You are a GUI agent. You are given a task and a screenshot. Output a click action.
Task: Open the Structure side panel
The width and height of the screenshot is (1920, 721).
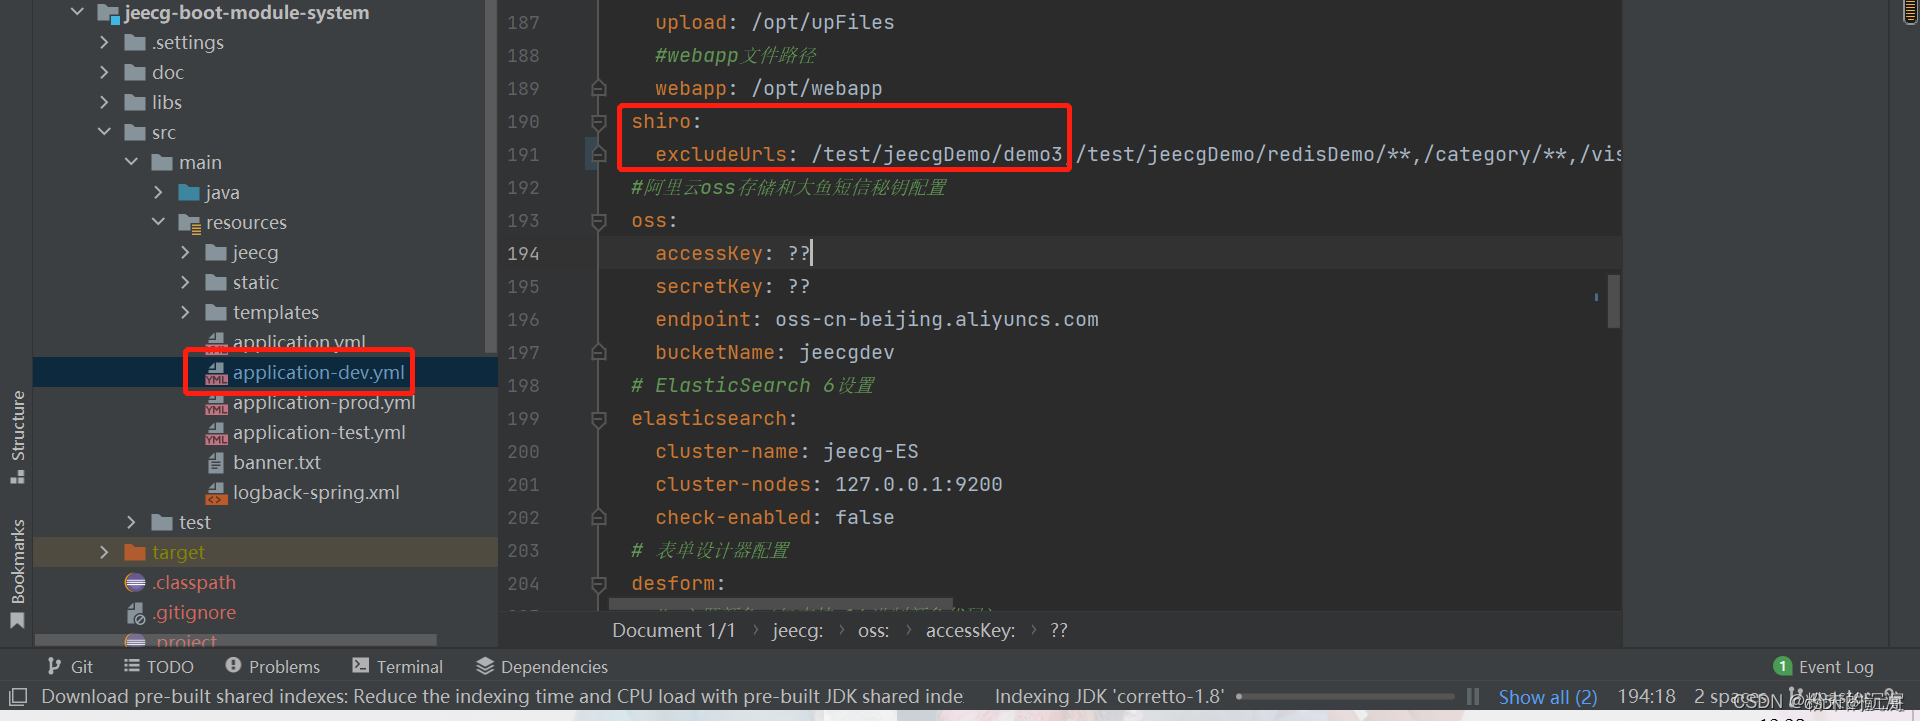[17, 437]
